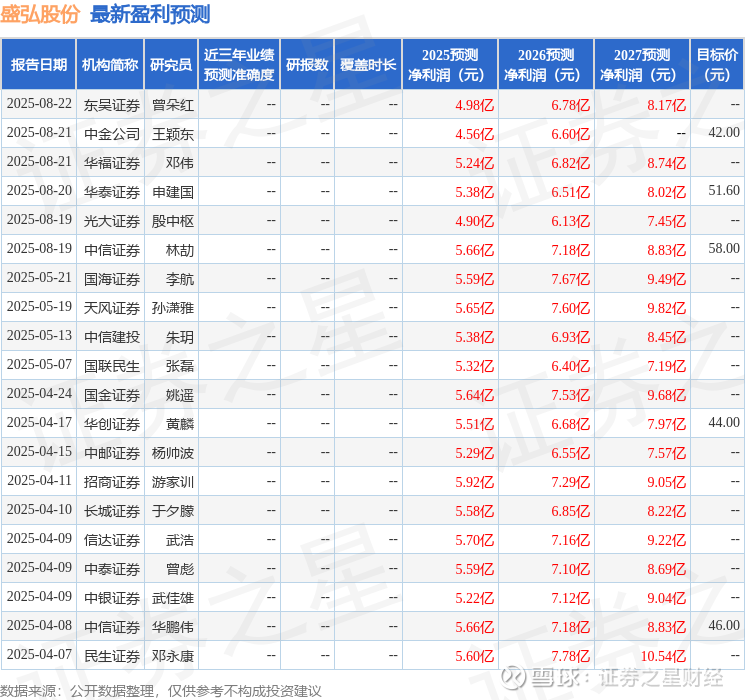Click researcher name 王颖东
745x700 pixels.
click(172, 134)
